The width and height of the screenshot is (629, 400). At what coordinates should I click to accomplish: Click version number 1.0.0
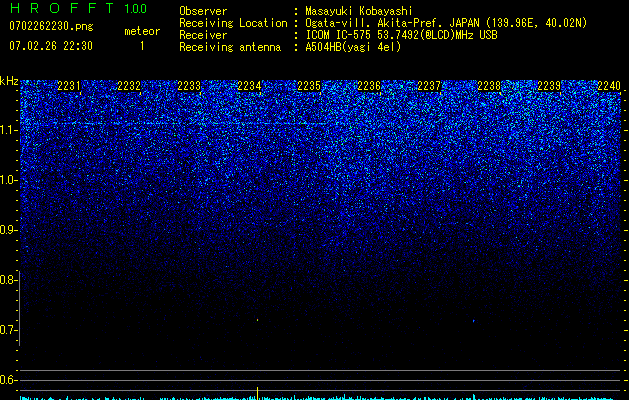point(136,8)
